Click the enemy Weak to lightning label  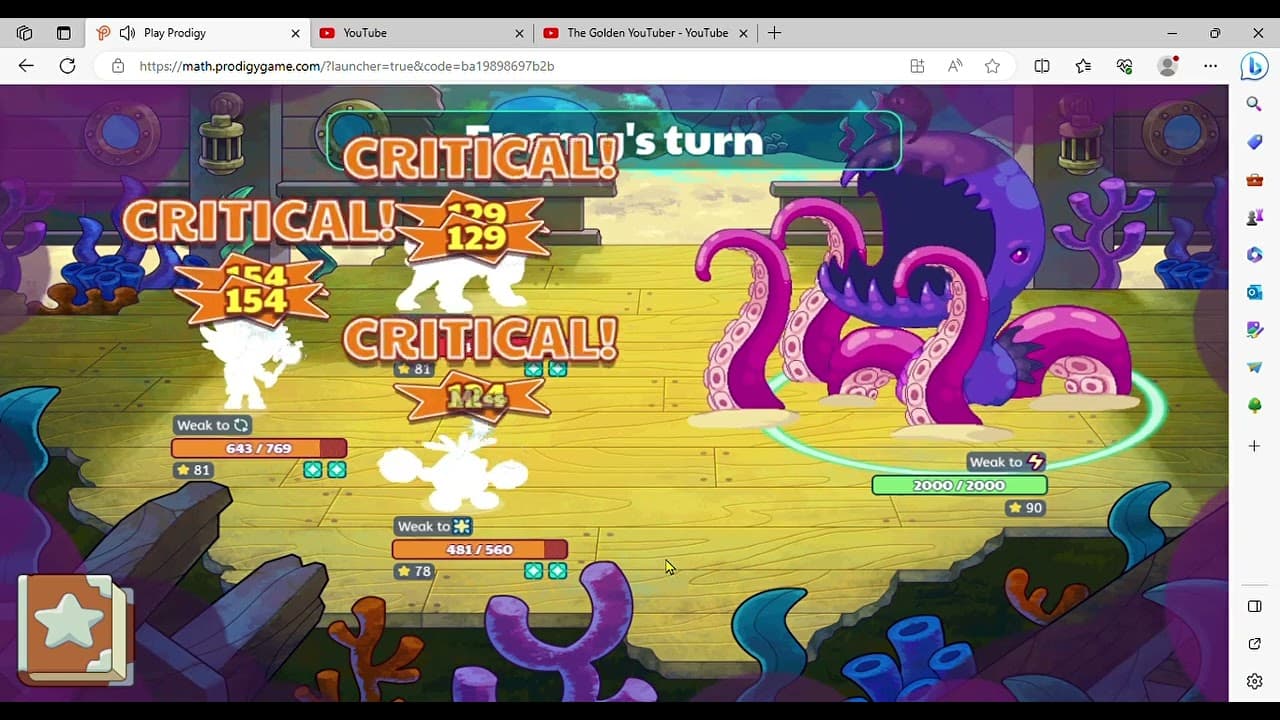coord(1007,462)
